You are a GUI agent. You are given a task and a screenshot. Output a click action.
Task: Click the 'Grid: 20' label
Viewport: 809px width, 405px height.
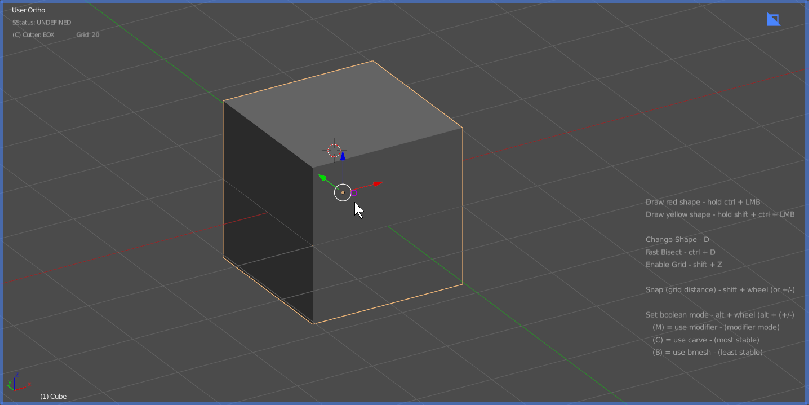click(x=88, y=34)
